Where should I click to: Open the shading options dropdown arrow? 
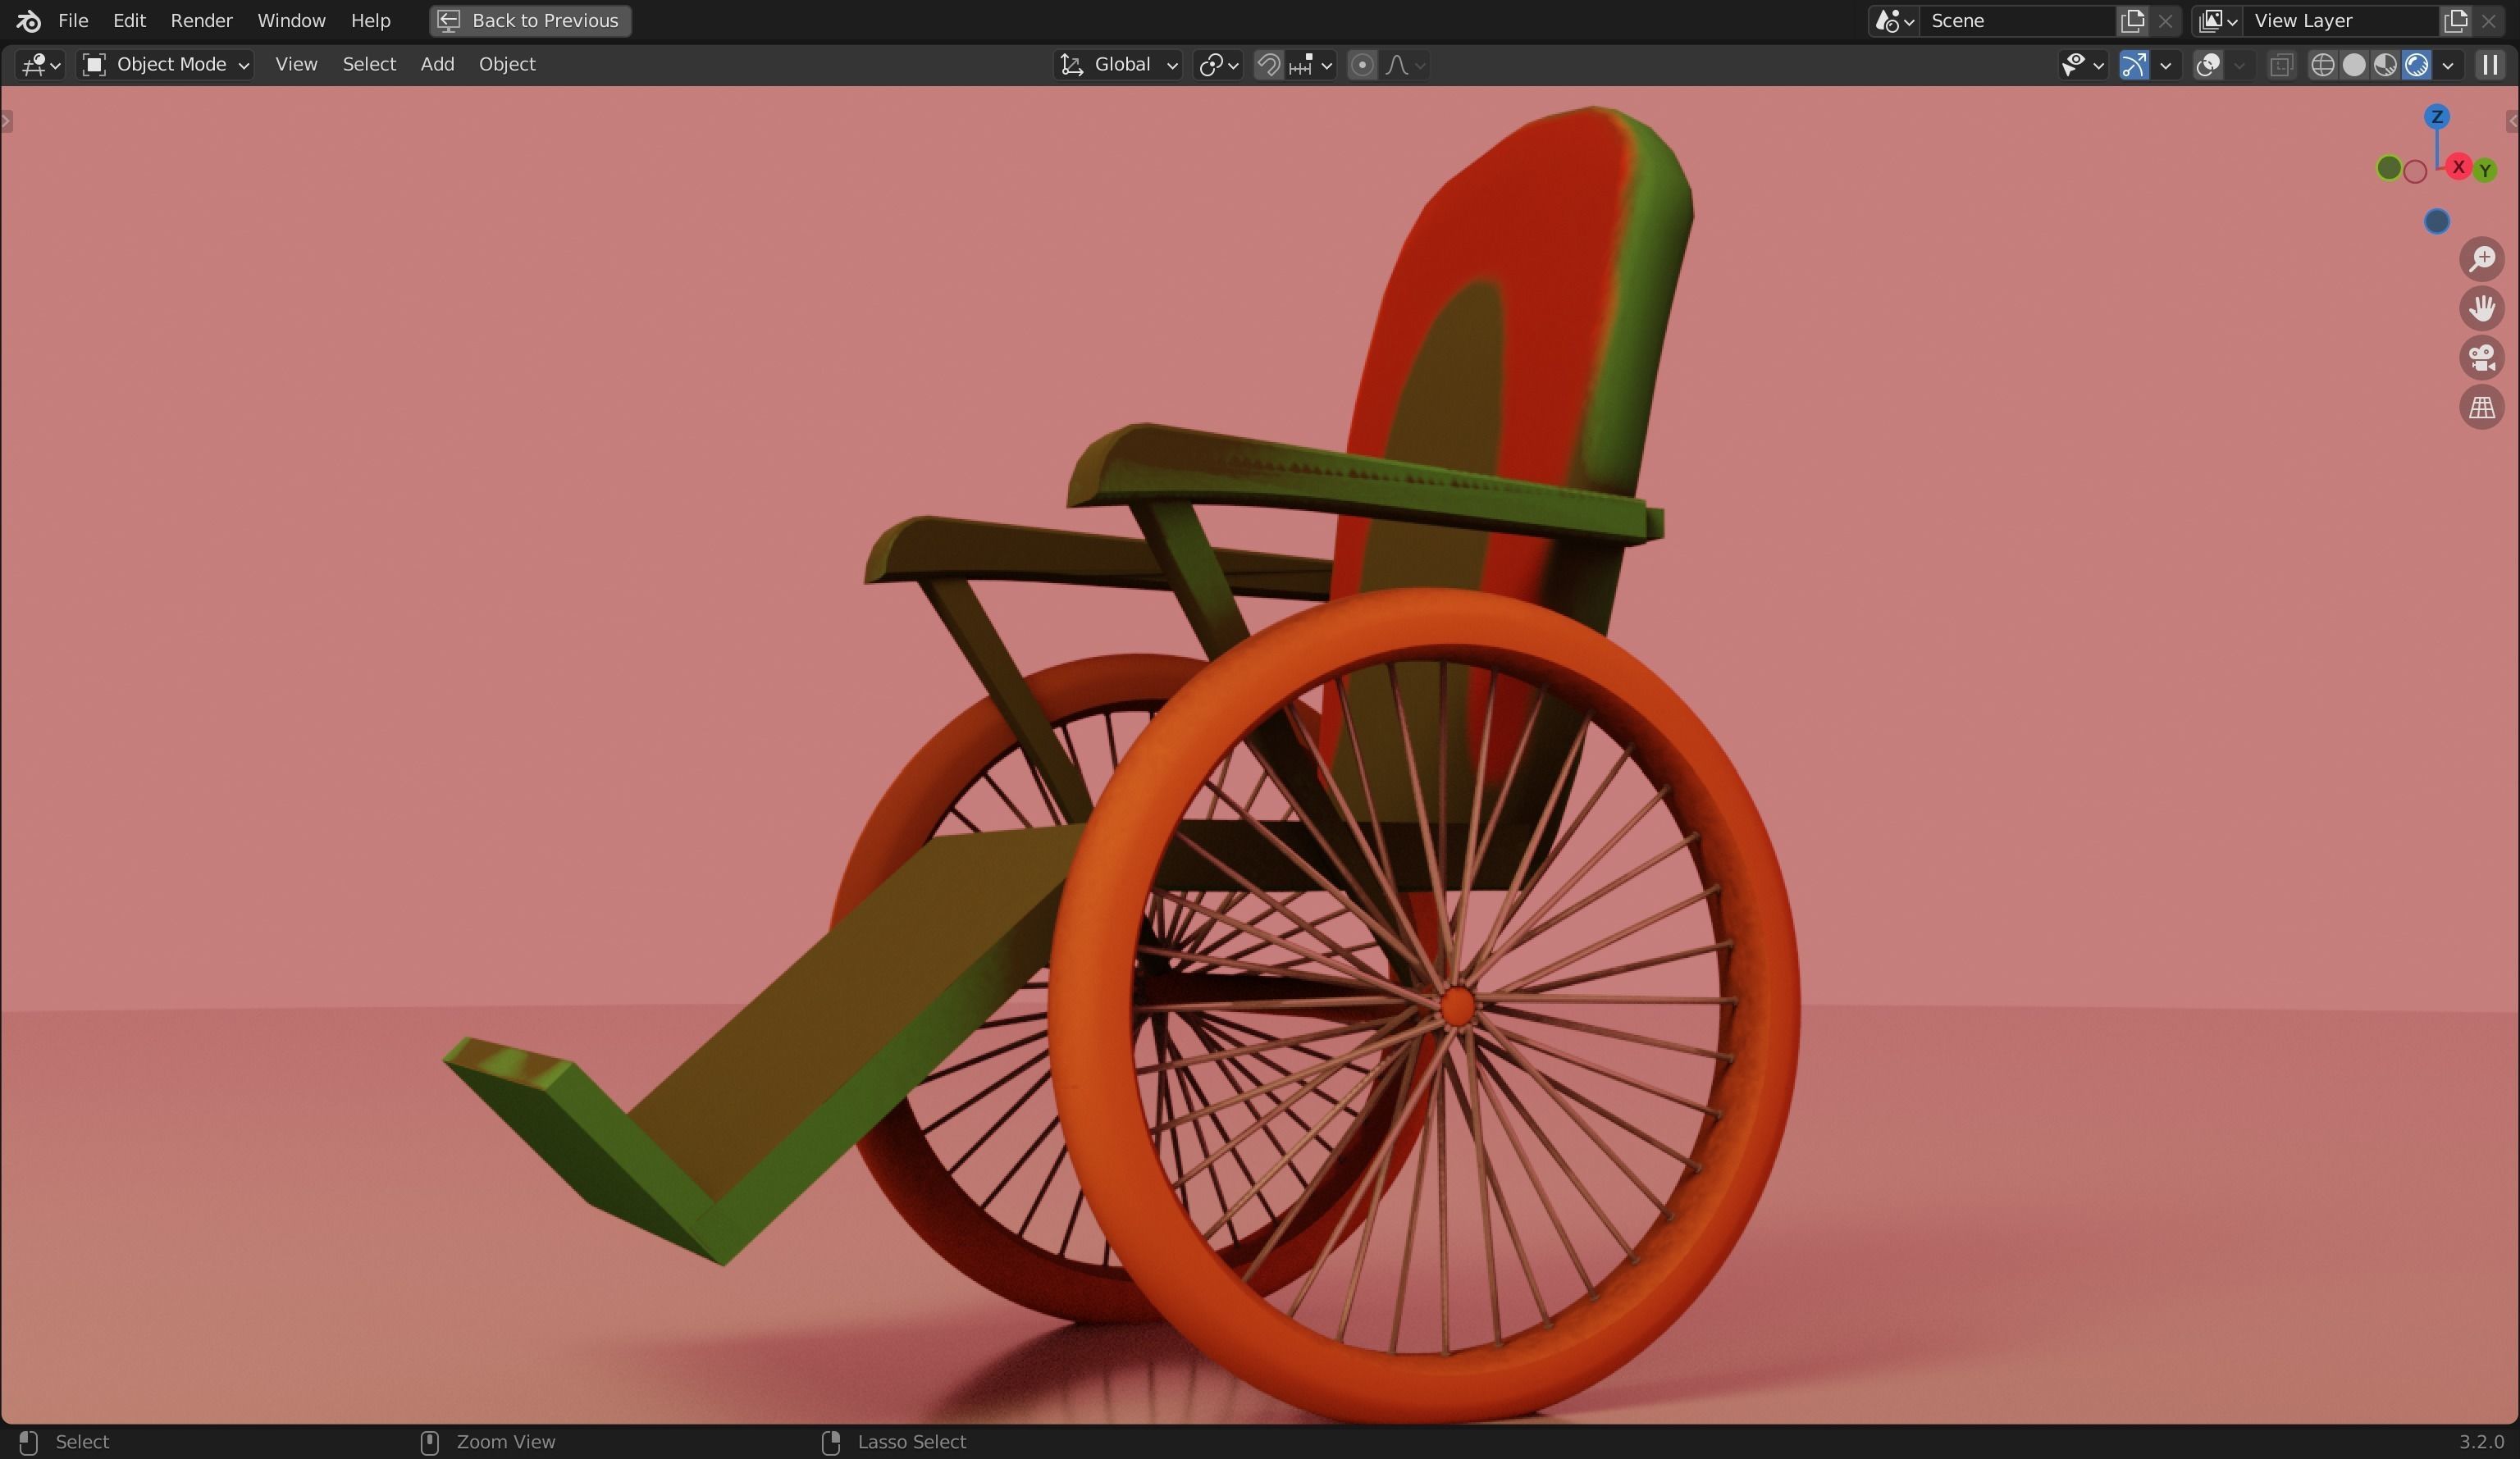(x=2447, y=64)
